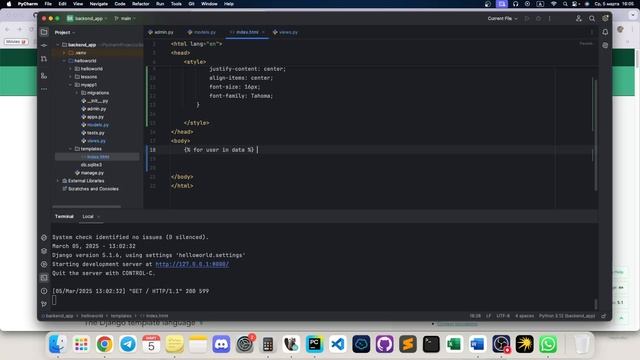Image resolution: width=640 pixels, height=360 pixels.
Task: Open Telegram in the Dock
Action: coord(128,344)
